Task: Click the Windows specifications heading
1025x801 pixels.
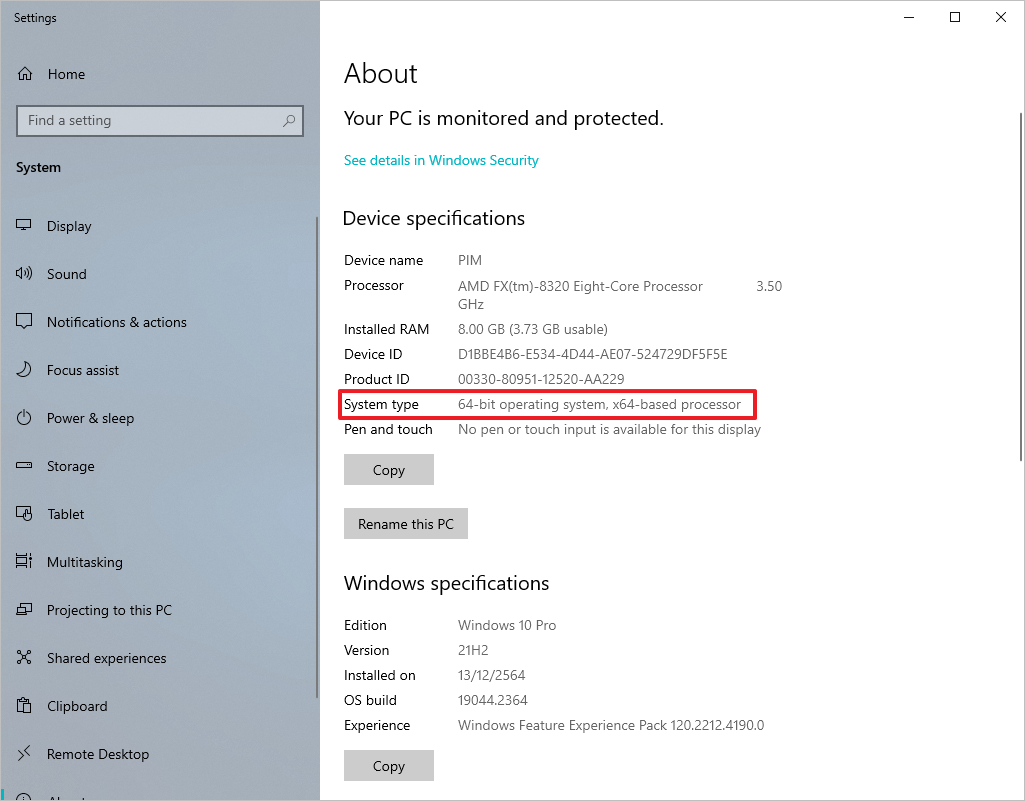Action: click(446, 583)
